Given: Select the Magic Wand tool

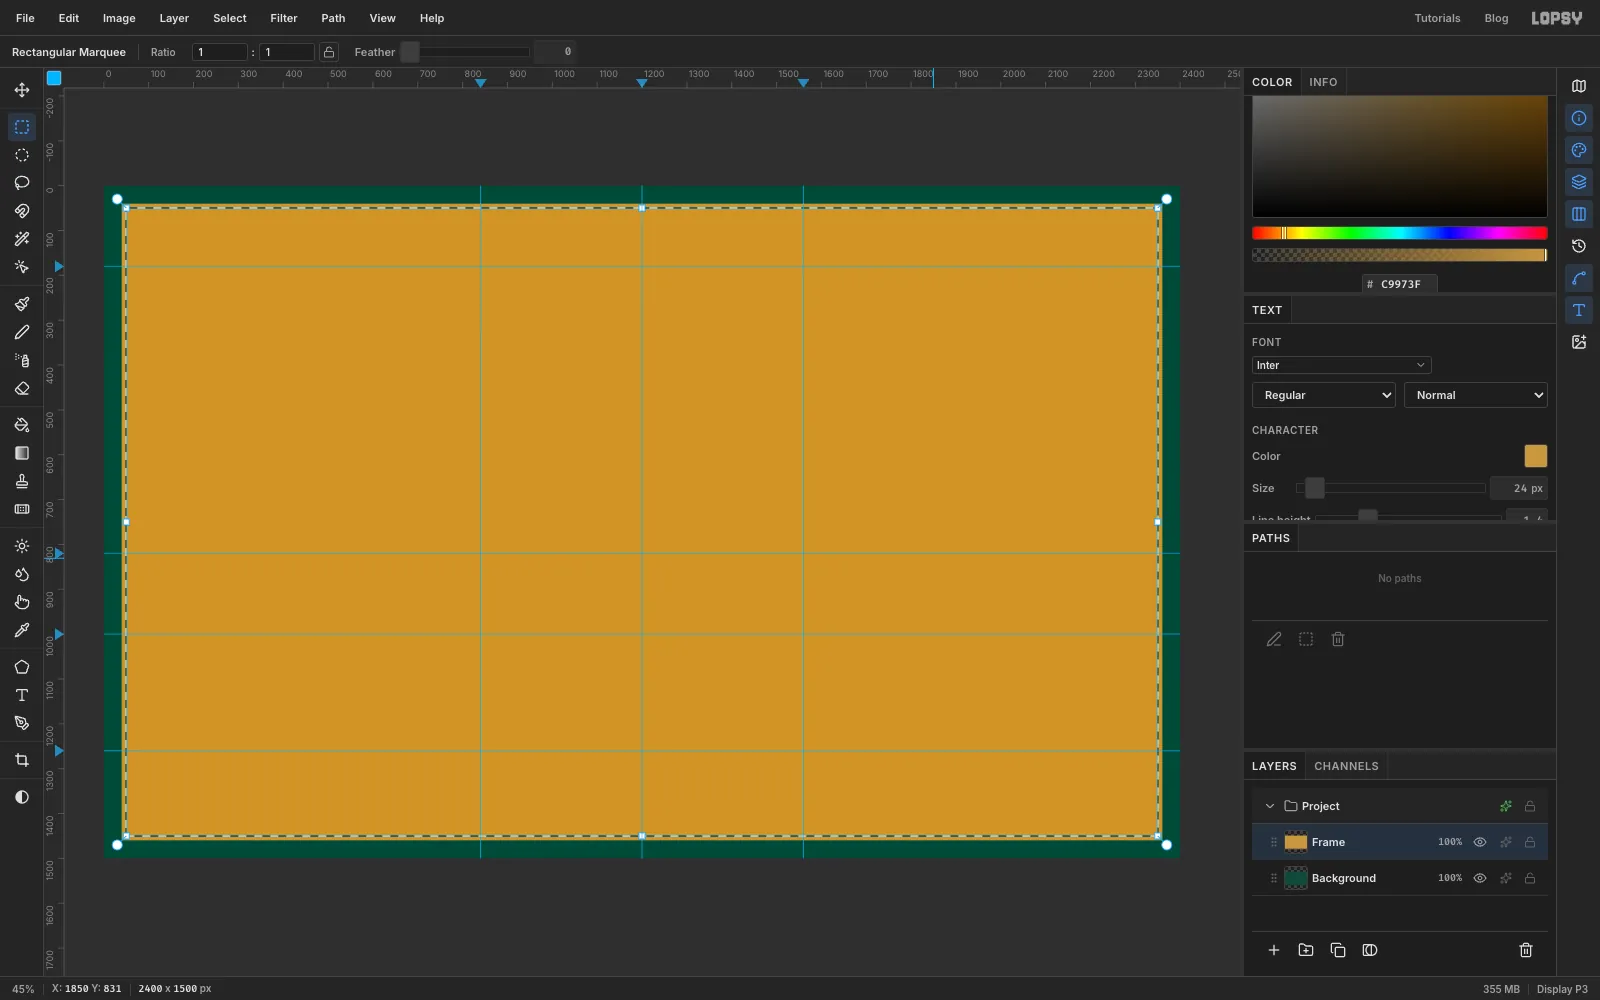Looking at the screenshot, I should click(x=22, y=239).
